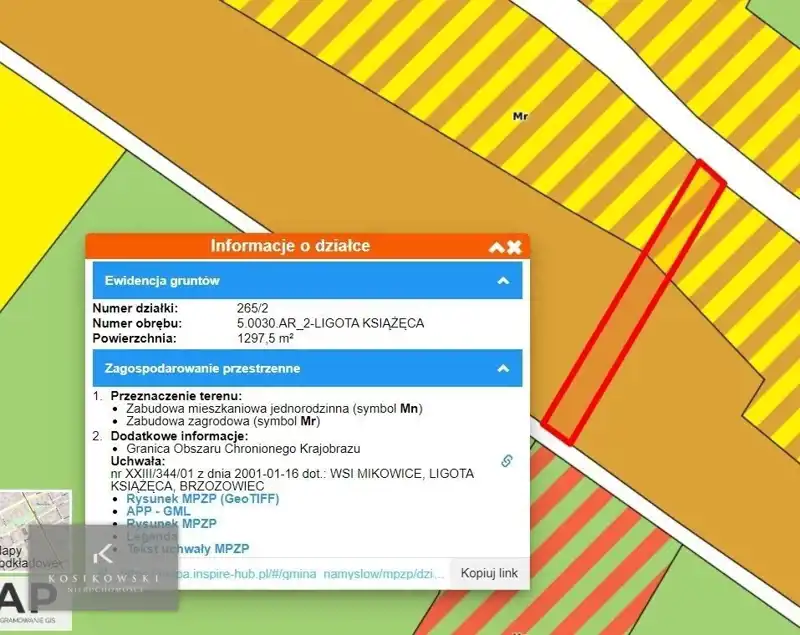Collapse the Ewidencja gruntów section

click(x=503, y=281)
